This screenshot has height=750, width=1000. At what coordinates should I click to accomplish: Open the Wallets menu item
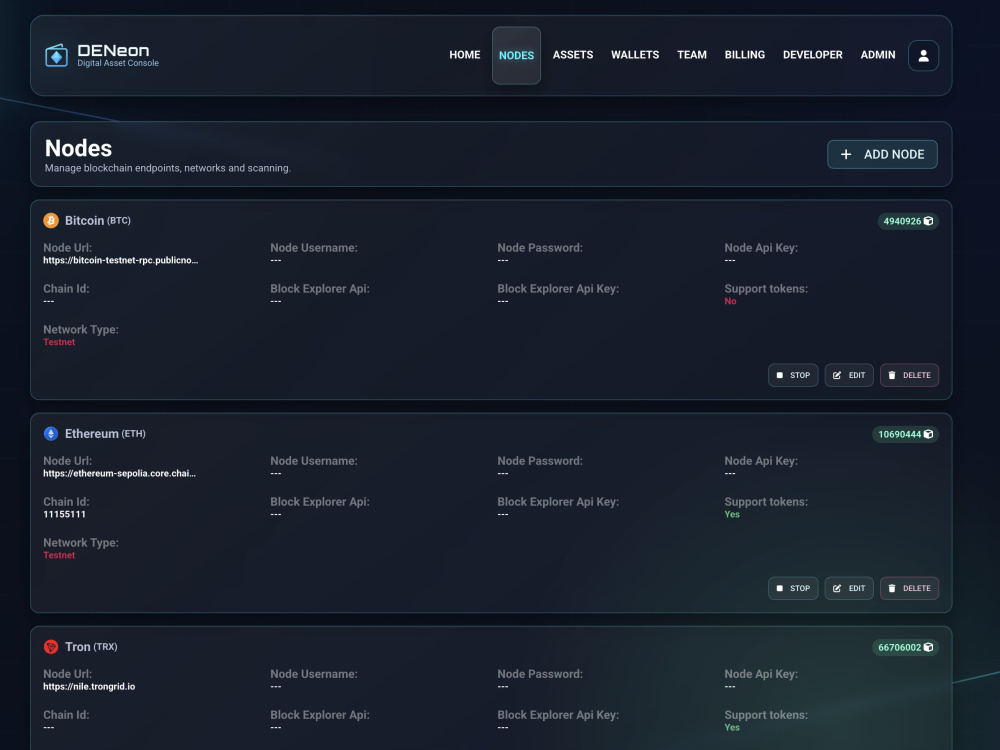(635, 55)
